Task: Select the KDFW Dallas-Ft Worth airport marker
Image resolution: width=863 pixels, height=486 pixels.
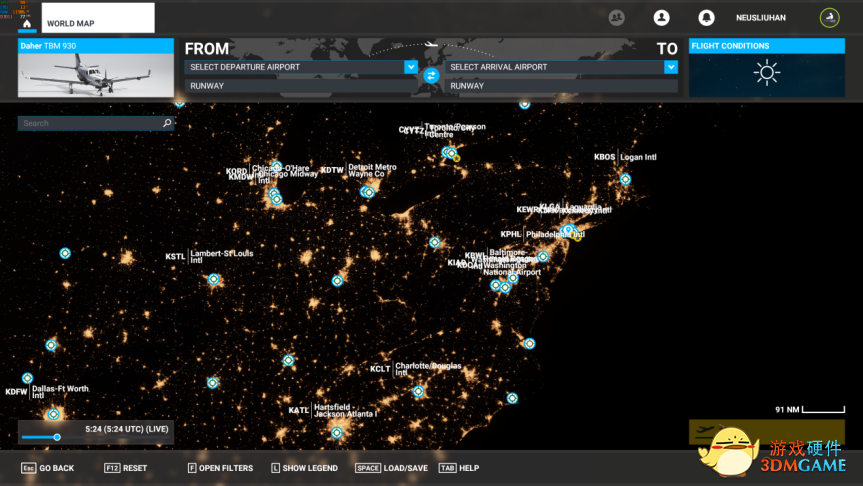Action: (x=53, y=414)
